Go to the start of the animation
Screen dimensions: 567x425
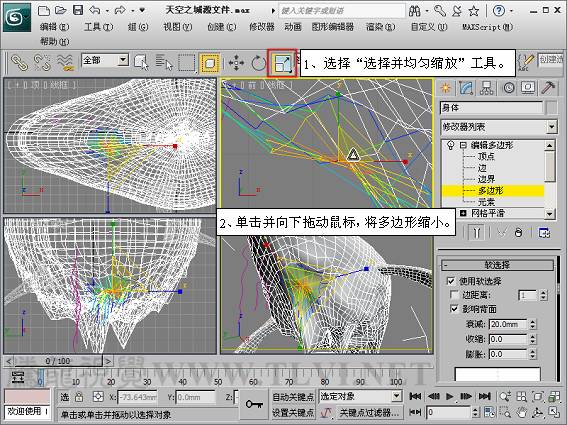pyautogui.click(x=415, y=396)
